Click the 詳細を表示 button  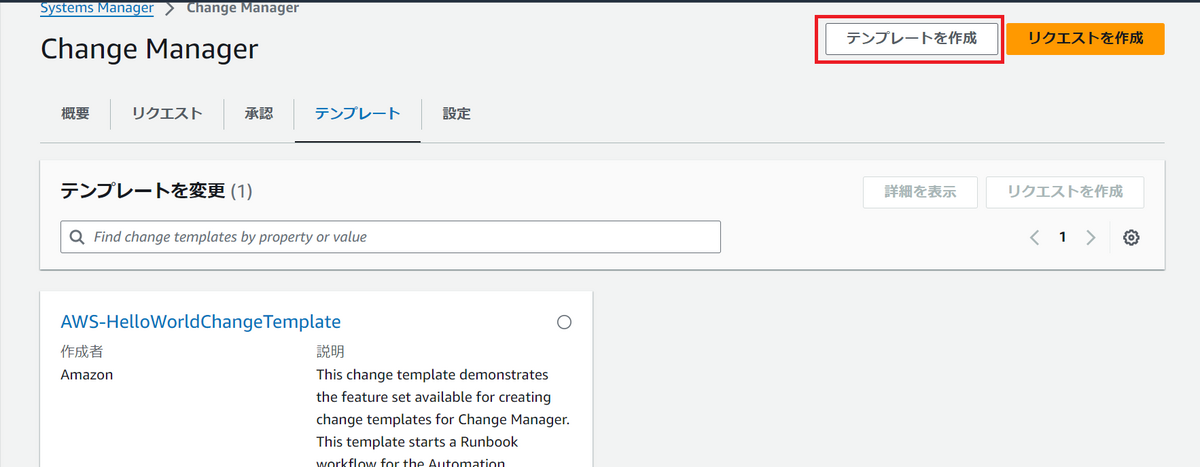click(x=920, y=192)
